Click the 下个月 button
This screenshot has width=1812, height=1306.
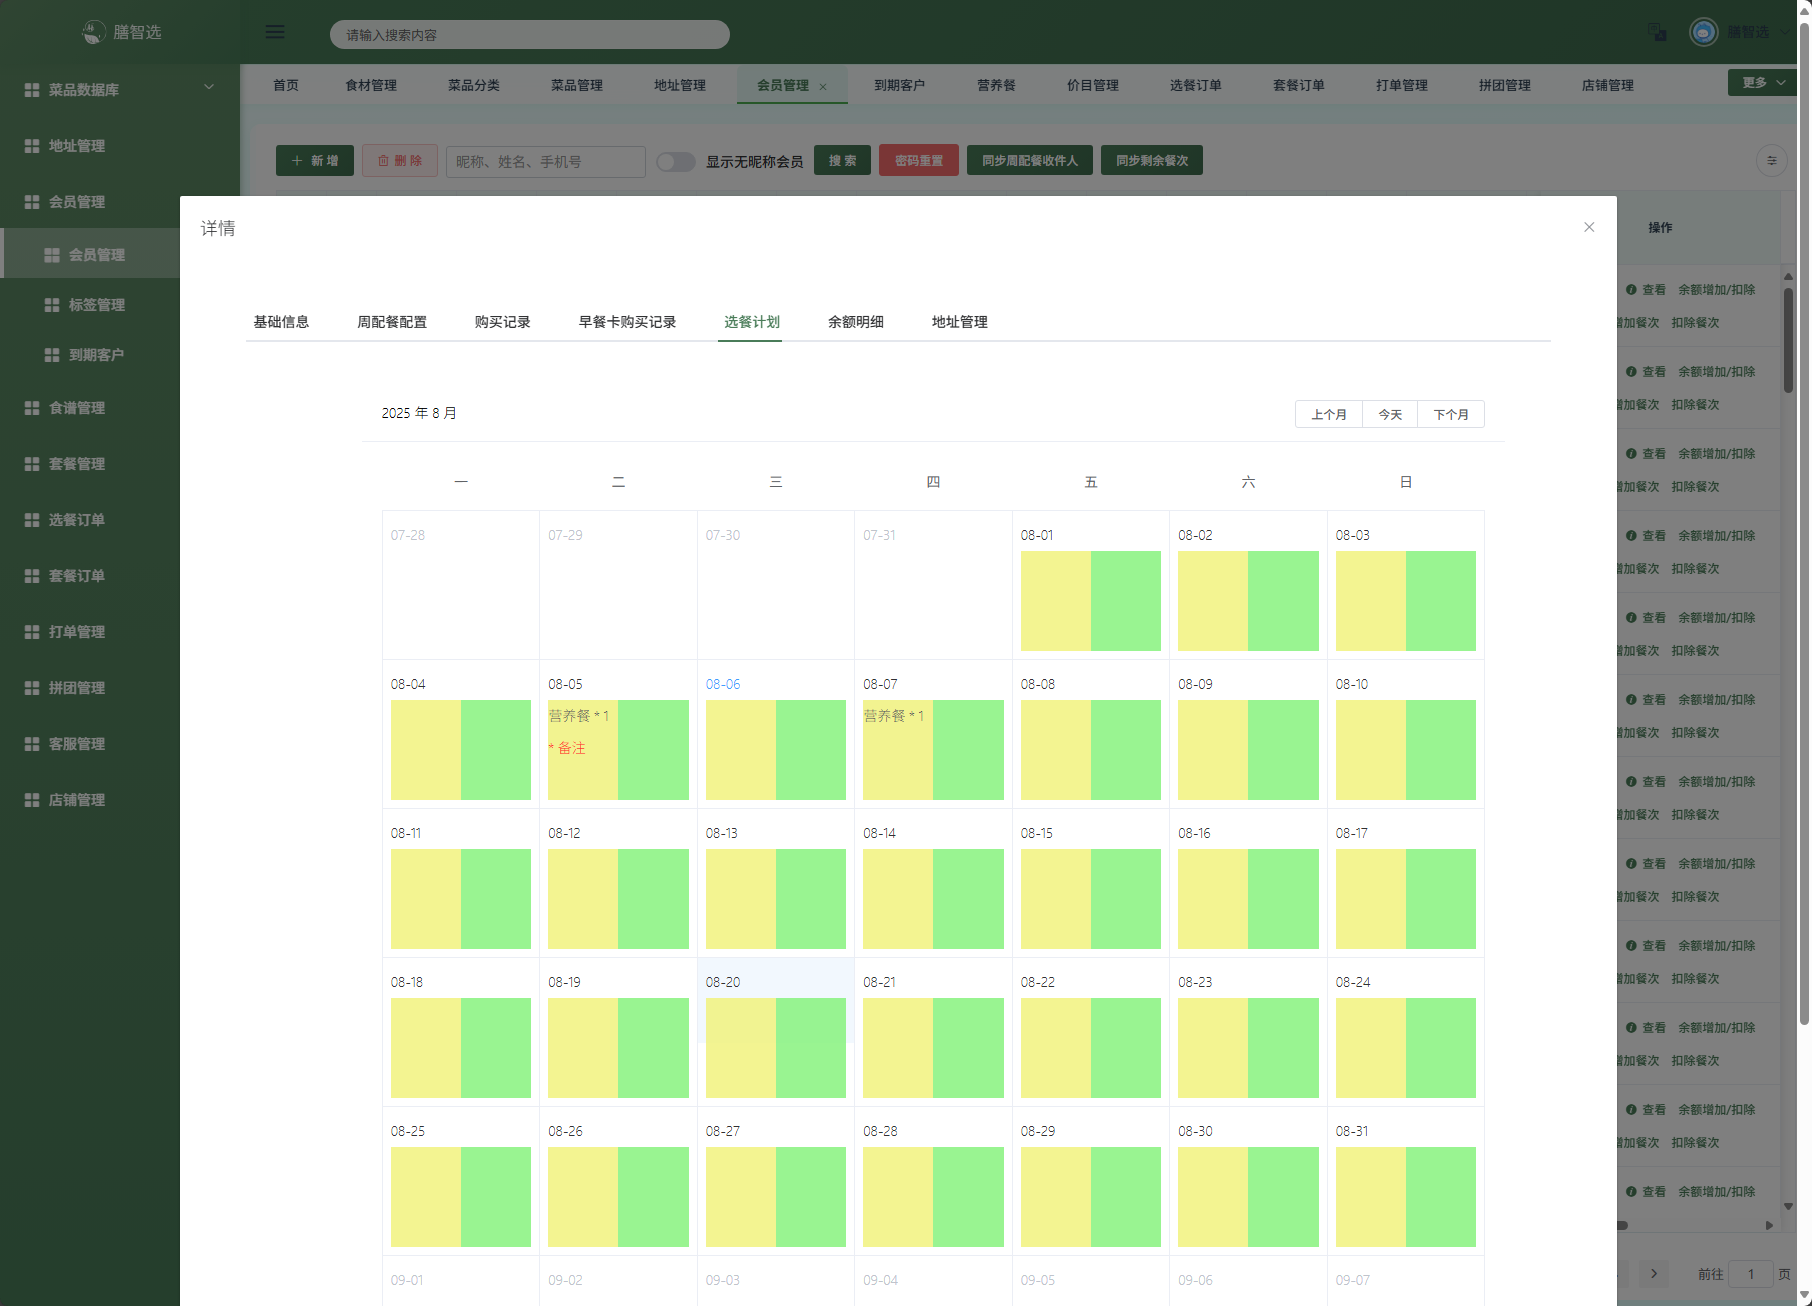pyautogui.click(x=1450, y=414)
